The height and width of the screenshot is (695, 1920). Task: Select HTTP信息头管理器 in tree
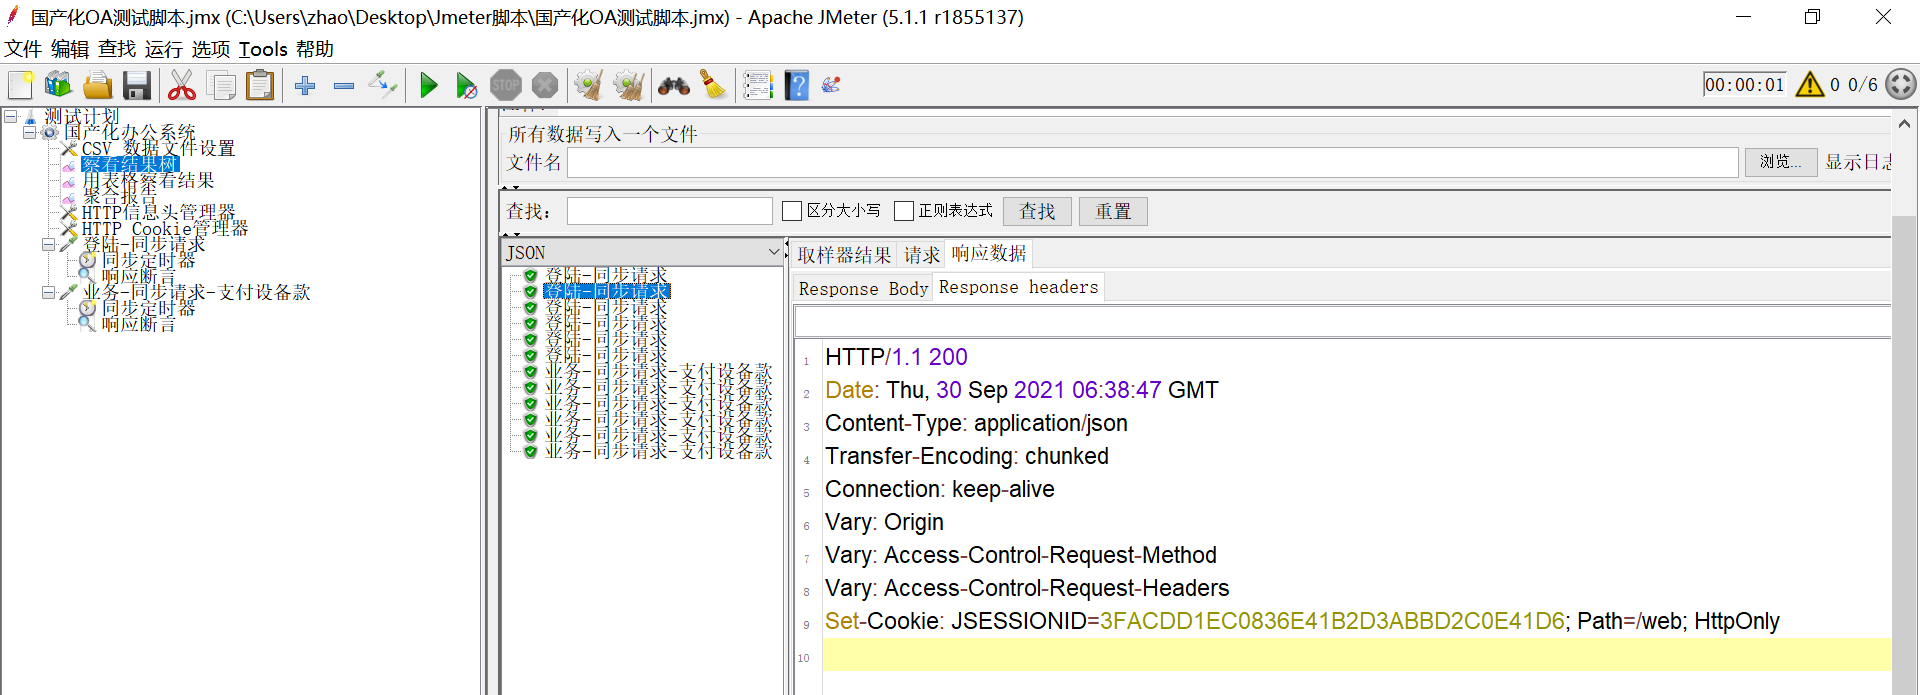click(x=158, y=212)
